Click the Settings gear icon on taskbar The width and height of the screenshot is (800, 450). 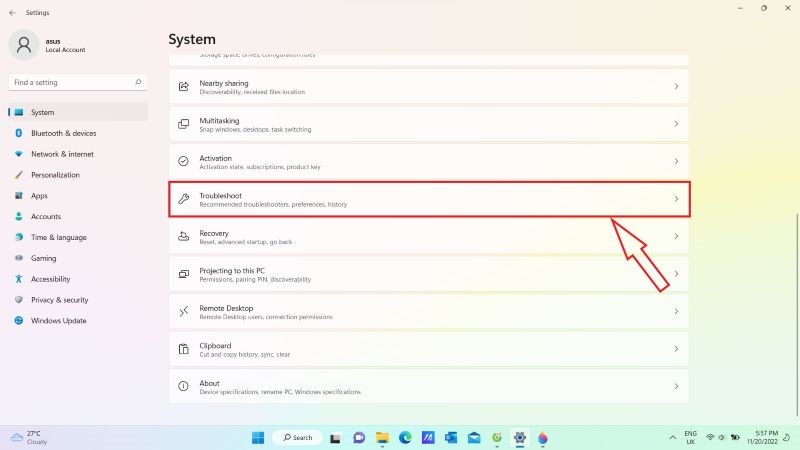coord(520,438)
